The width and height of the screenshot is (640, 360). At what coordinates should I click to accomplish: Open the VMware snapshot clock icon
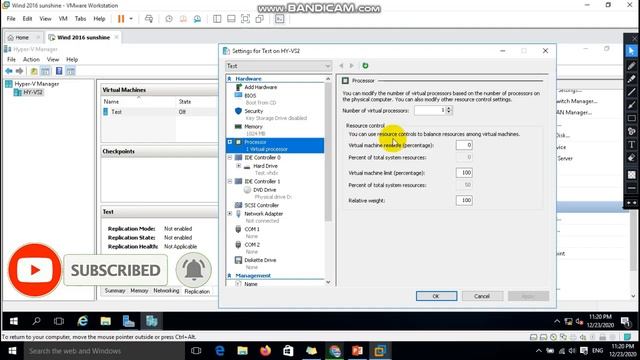tap(169, 19)
